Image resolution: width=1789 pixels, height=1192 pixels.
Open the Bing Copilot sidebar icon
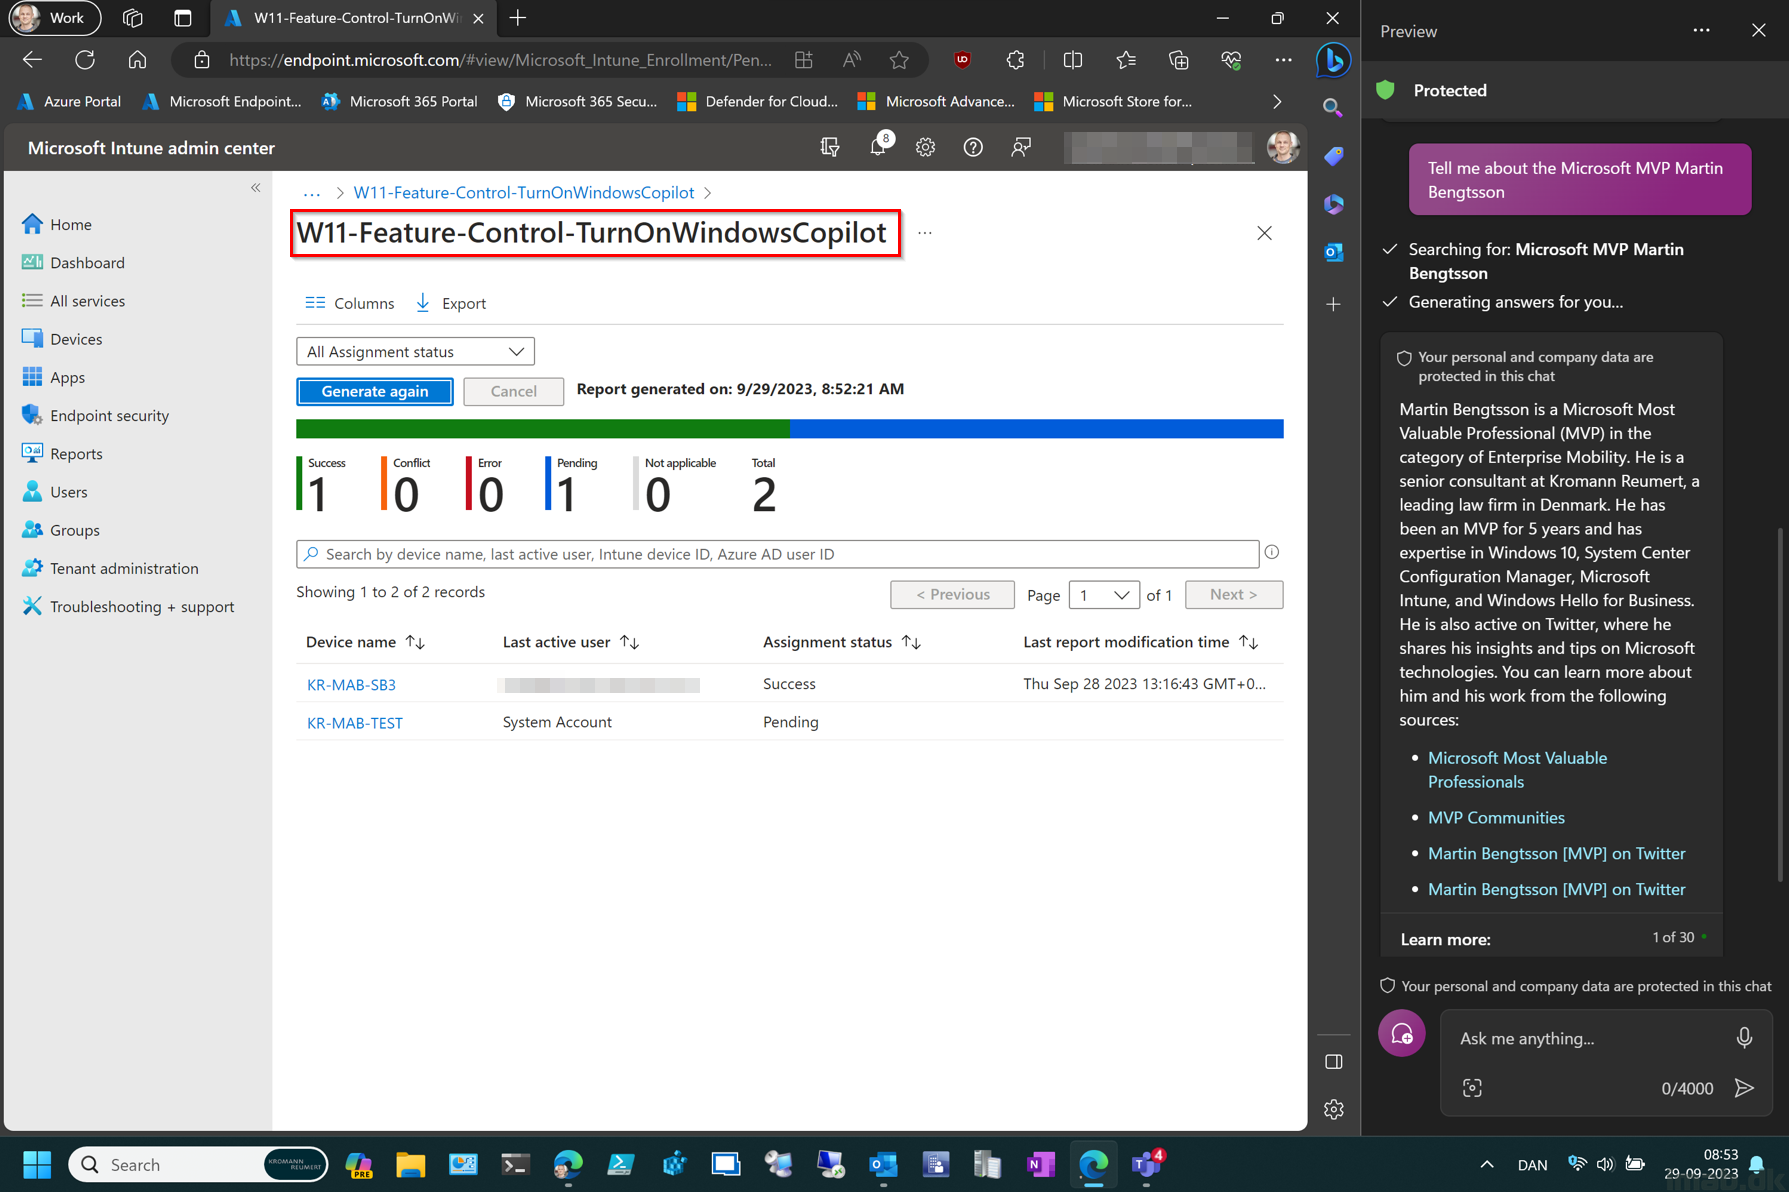coord(1333,60)
